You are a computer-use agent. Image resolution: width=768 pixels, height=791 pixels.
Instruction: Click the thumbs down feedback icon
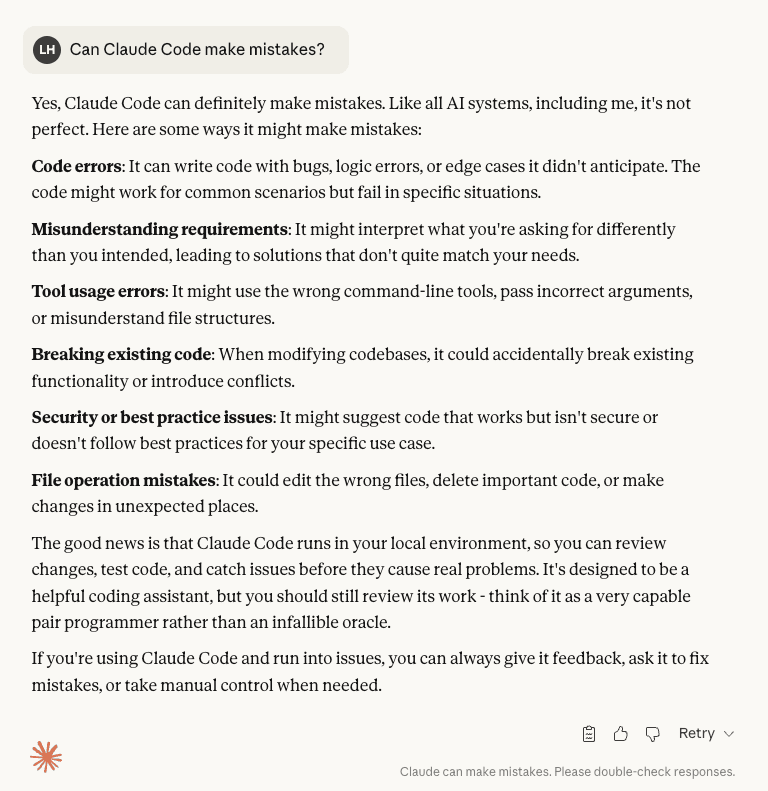[x=653, y=734]
